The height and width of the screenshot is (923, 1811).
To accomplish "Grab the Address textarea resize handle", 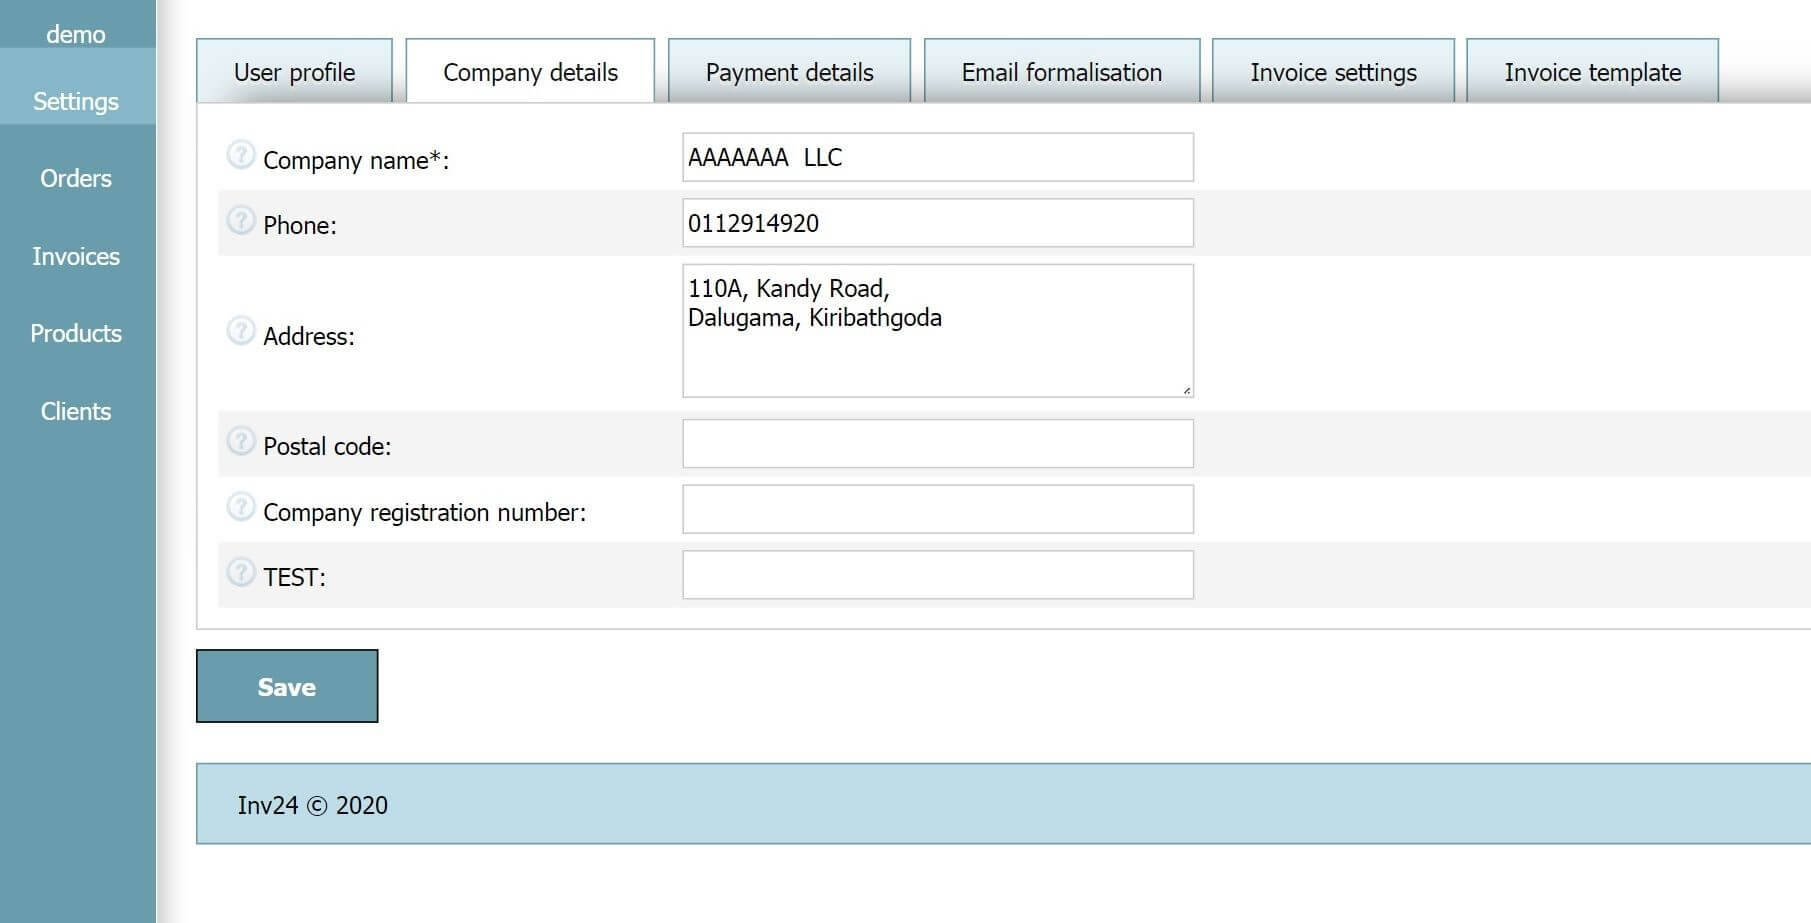I will [x=1186, y=390].
